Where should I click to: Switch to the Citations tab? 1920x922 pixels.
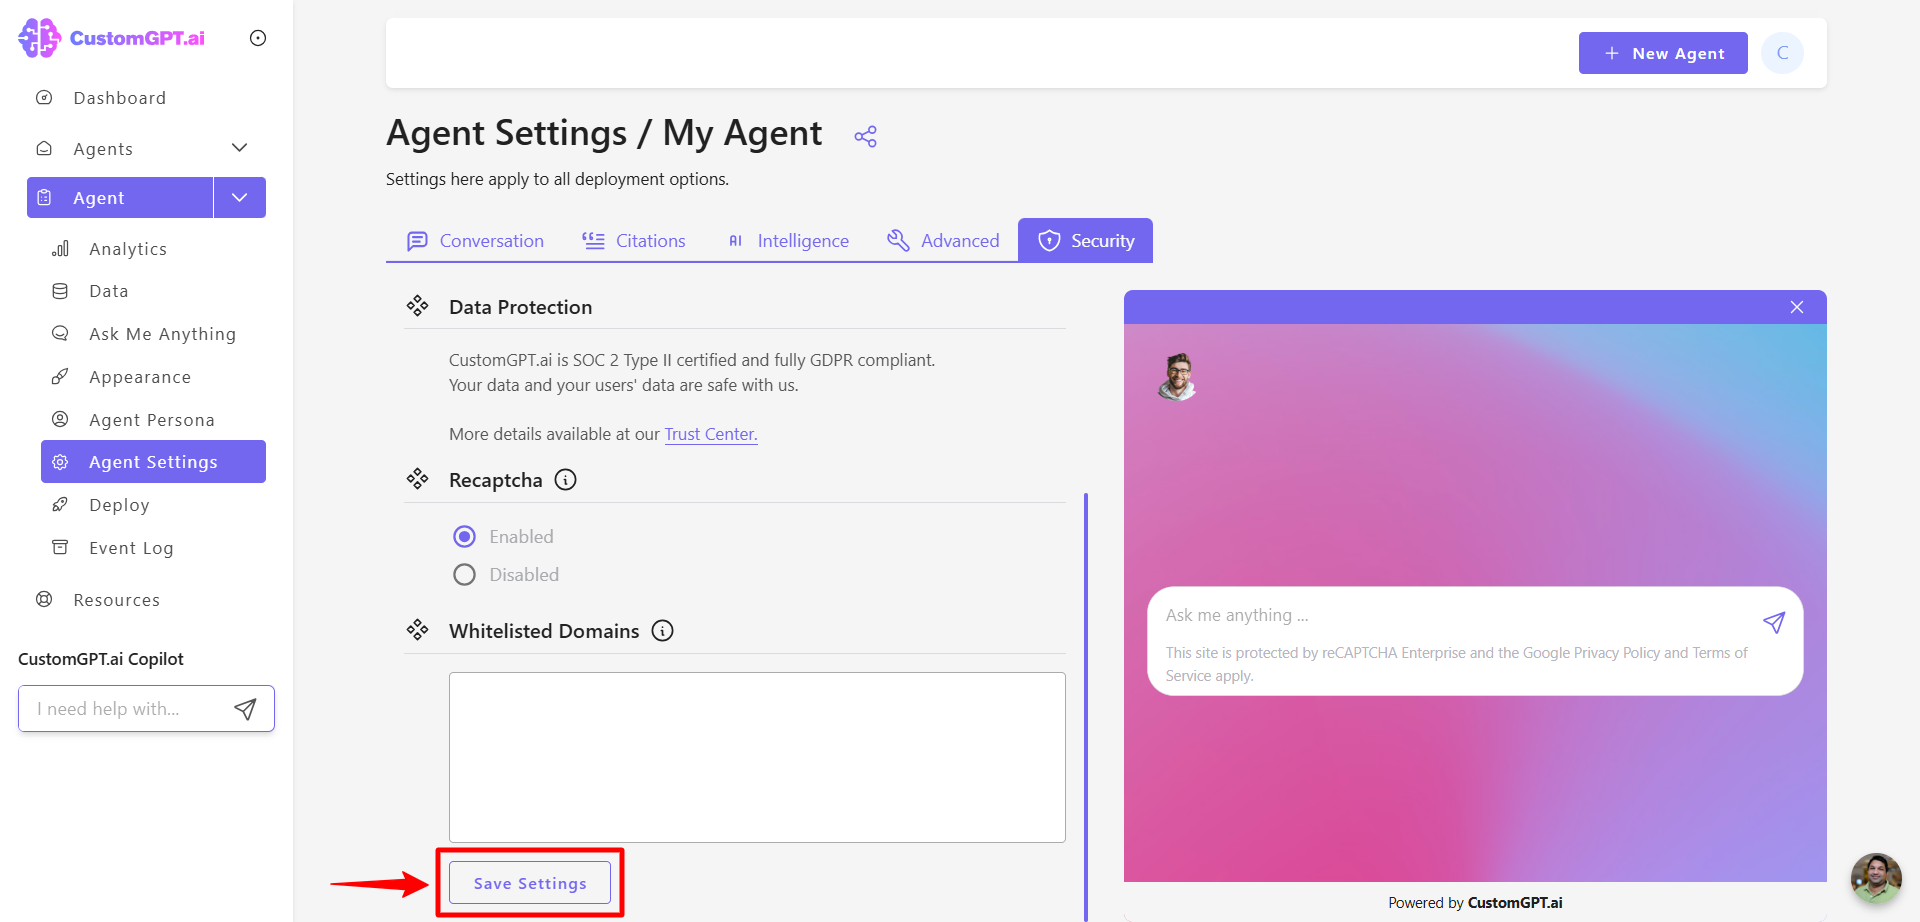pos(634,241)
